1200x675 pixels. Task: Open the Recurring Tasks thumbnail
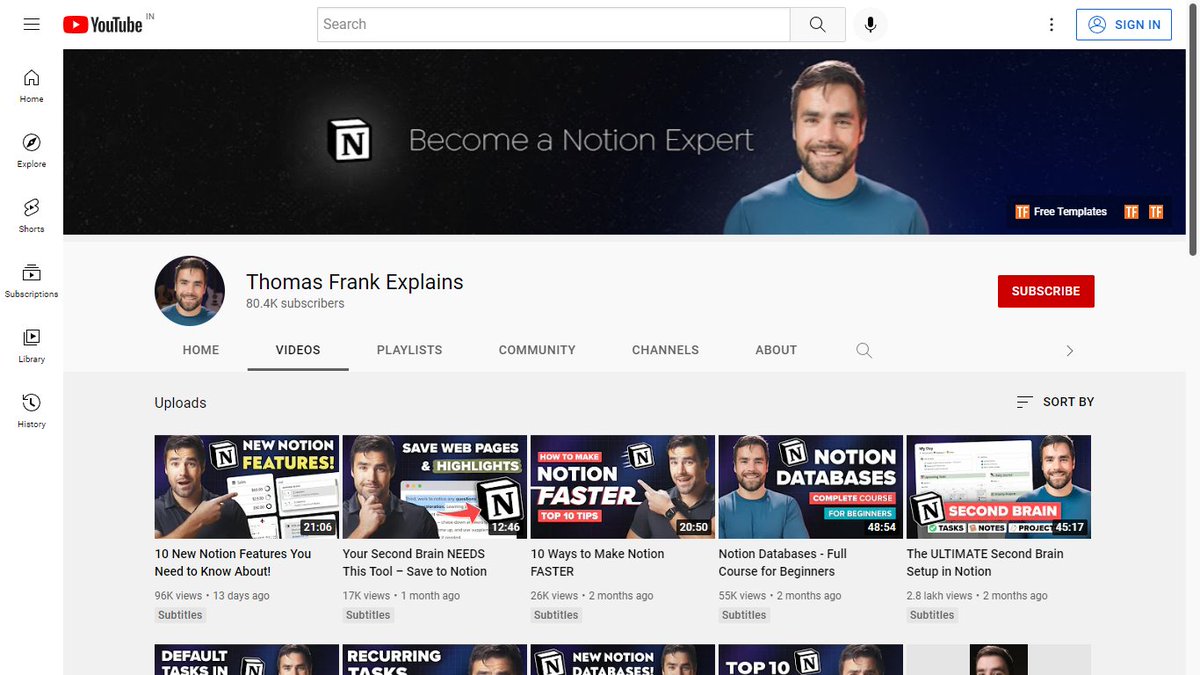click(435, 660)
